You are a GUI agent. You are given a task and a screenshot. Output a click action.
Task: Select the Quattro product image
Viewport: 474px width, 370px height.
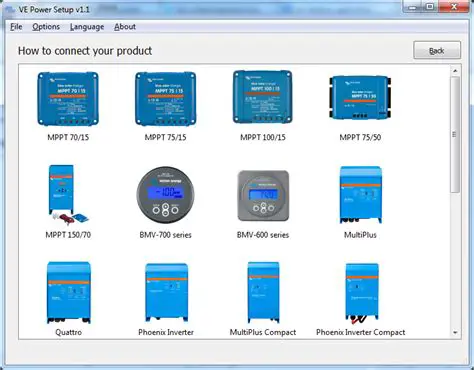click(69, 292)
